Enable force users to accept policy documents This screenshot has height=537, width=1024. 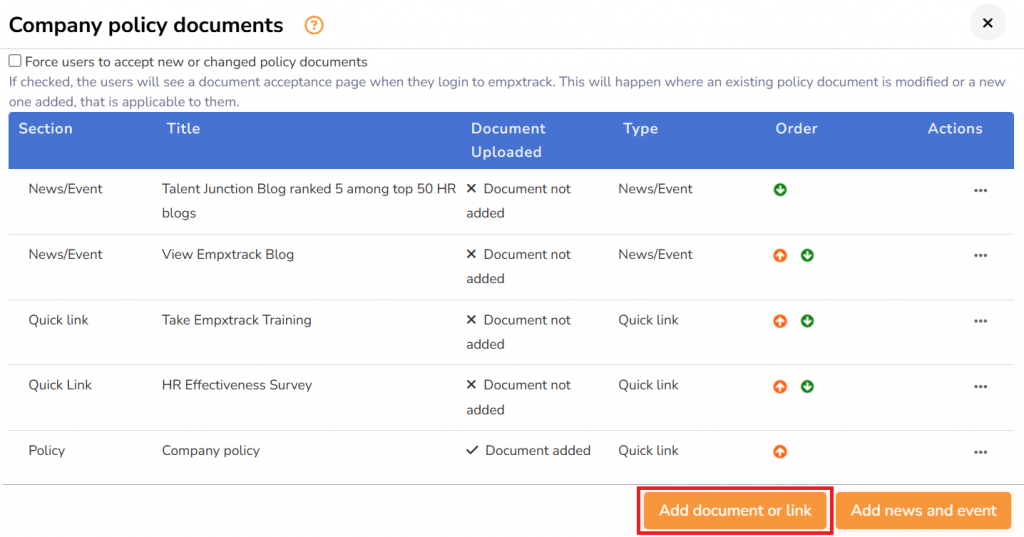pyautogui.click(x=15, y=62)
